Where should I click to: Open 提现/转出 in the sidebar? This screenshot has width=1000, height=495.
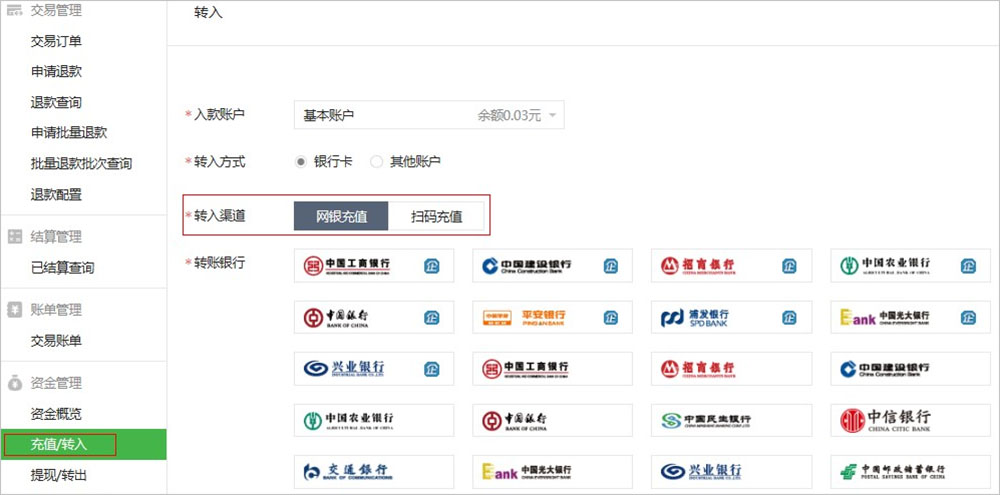[x=59, y=475]
